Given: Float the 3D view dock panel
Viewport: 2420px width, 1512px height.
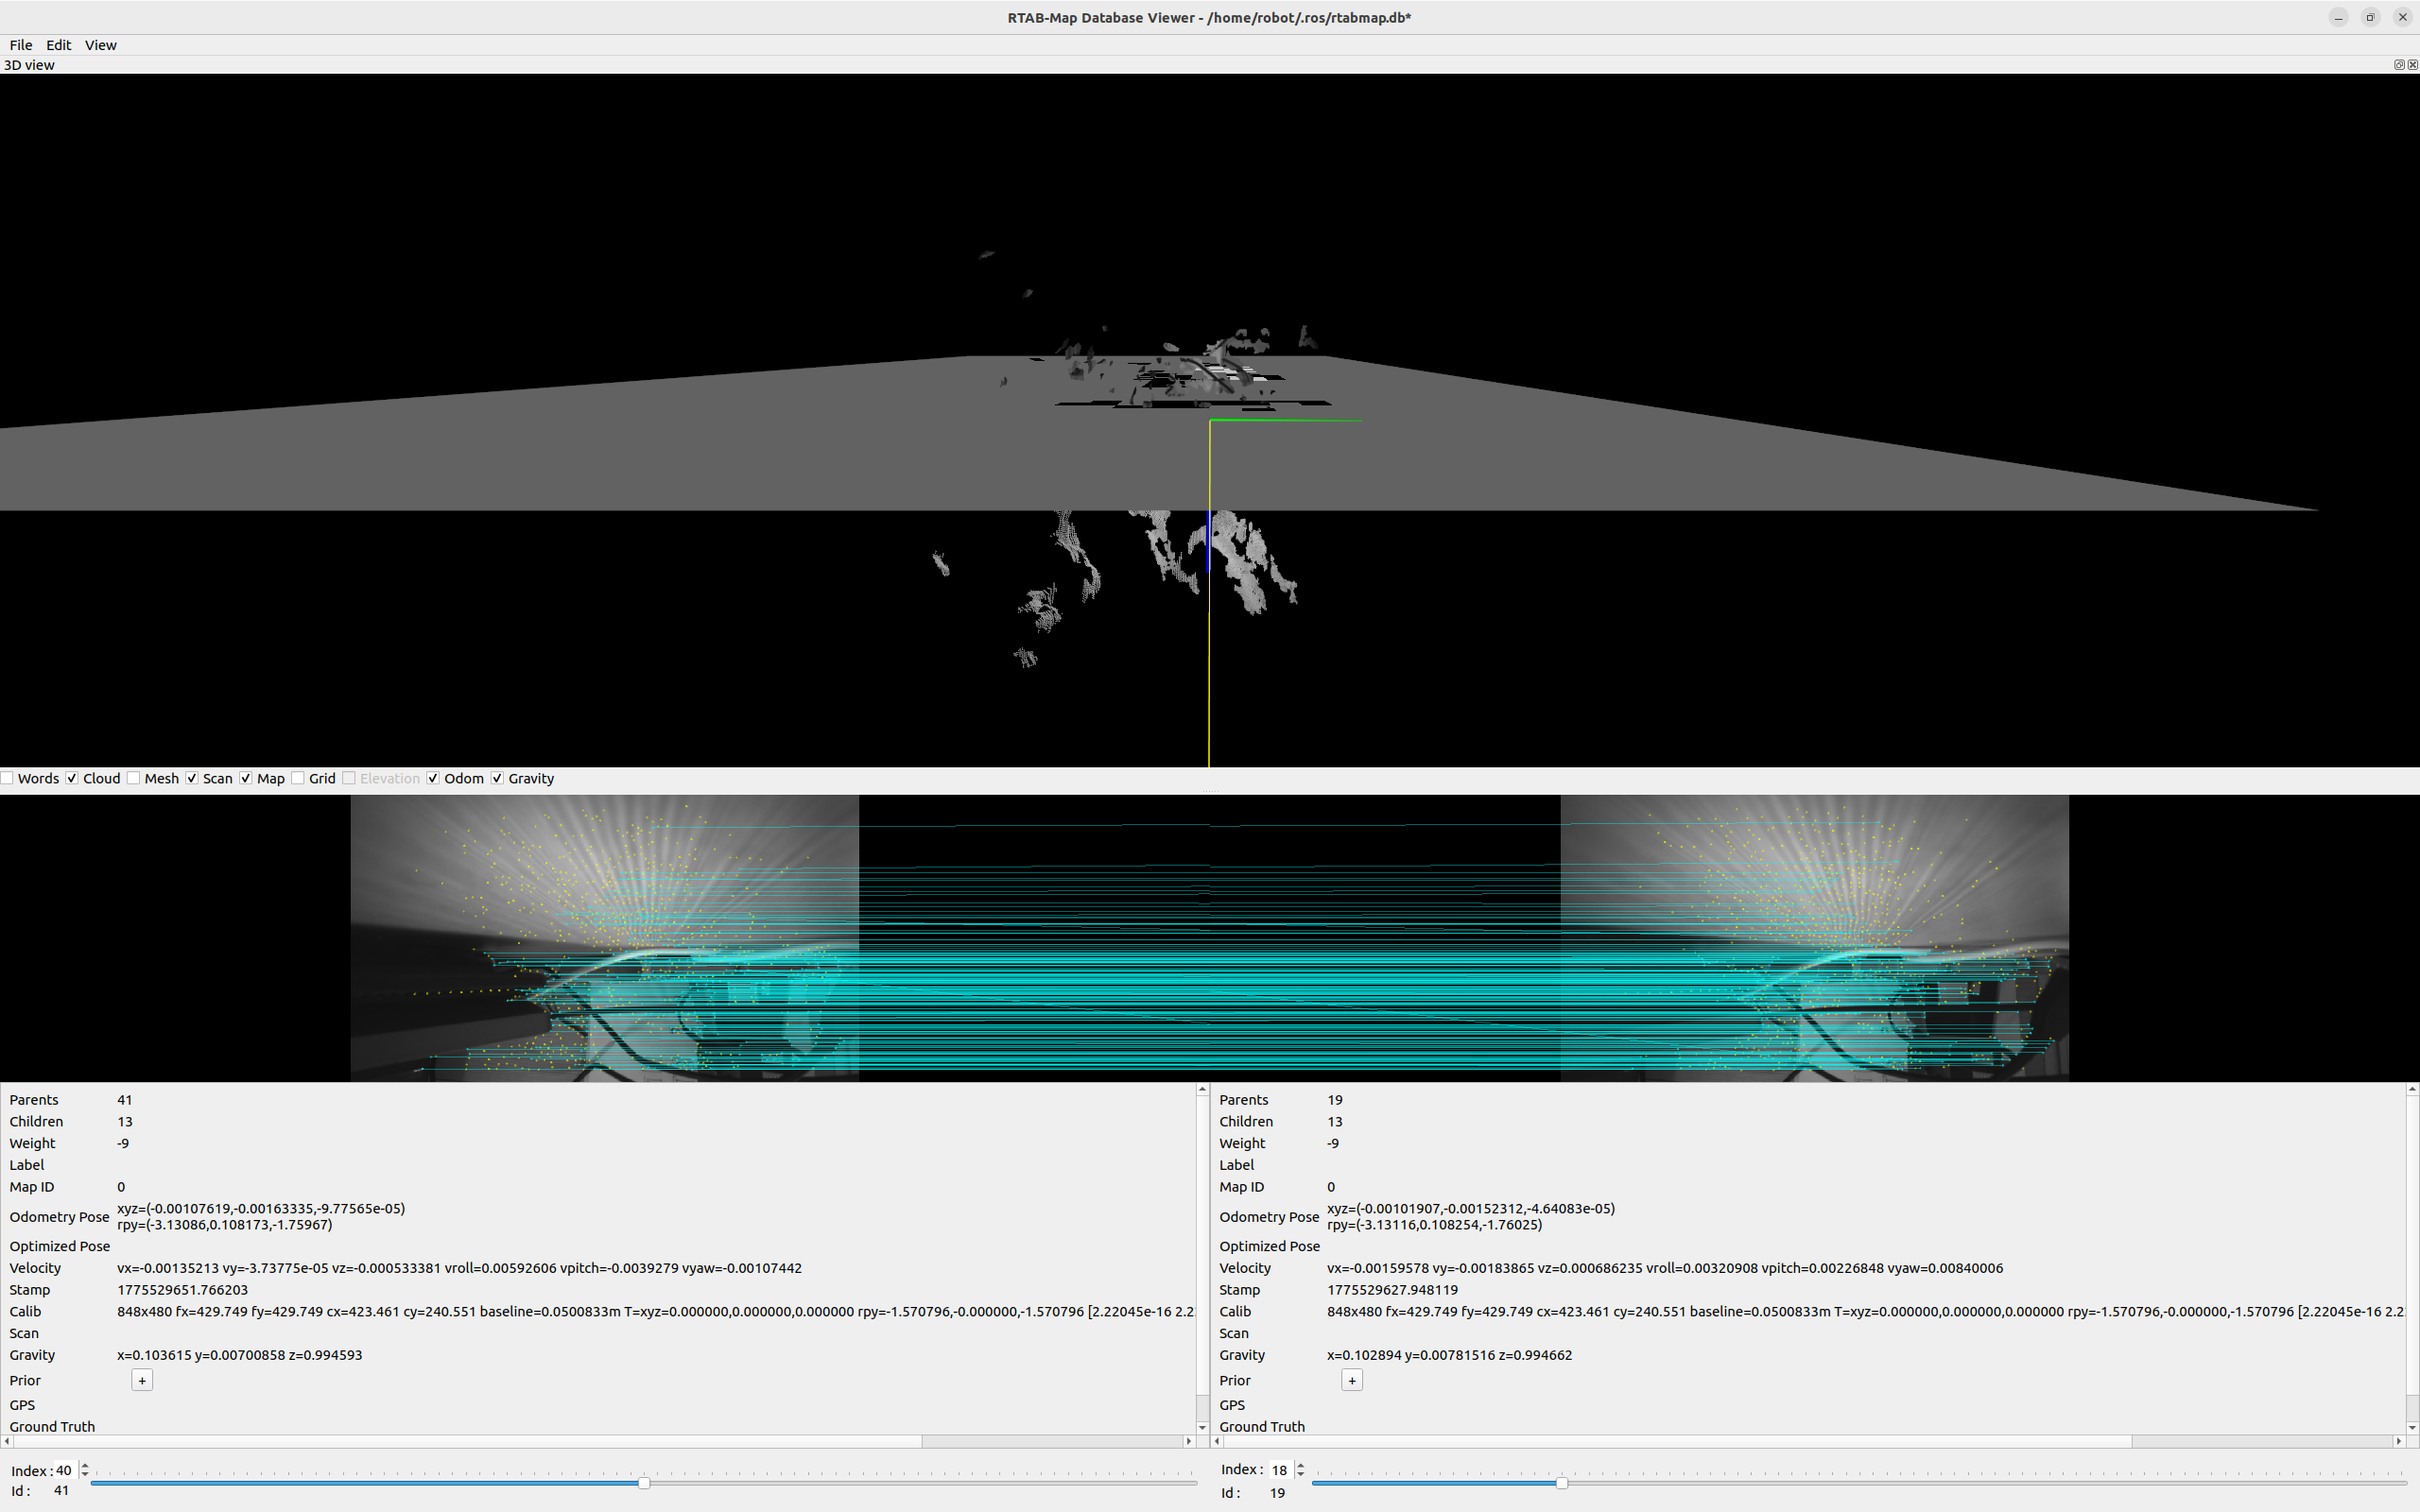Looking at the screenshot, I should [x=2398, y=65].
